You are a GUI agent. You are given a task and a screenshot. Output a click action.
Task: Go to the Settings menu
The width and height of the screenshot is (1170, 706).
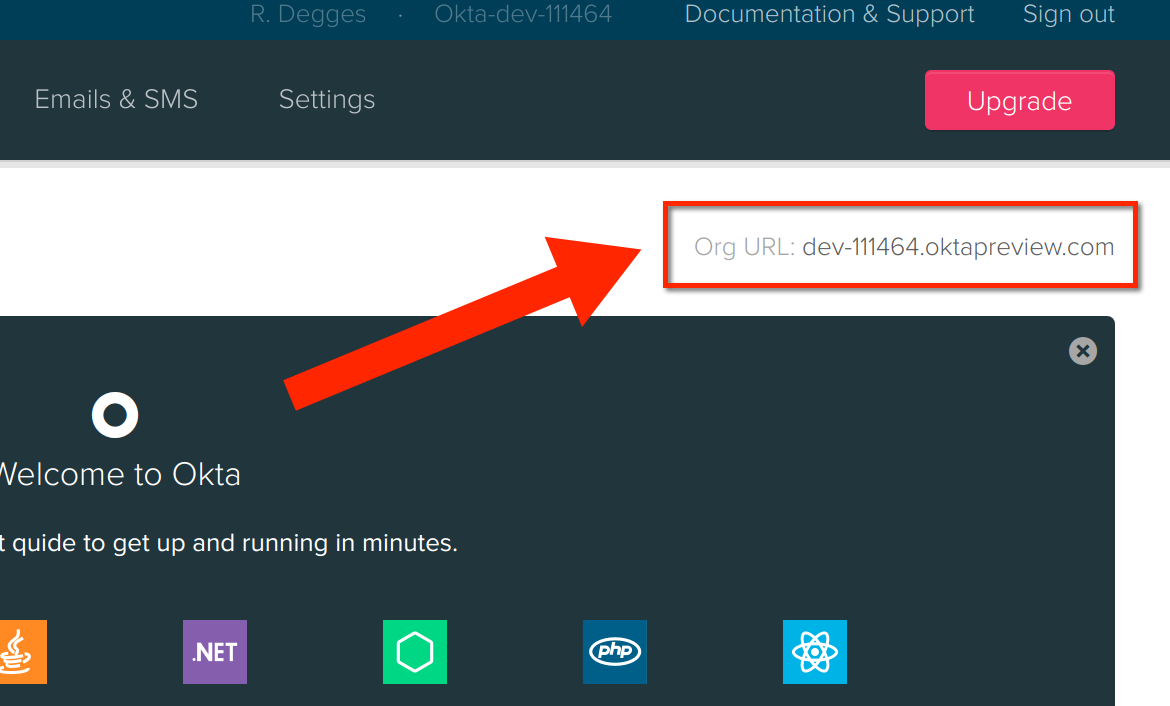click(x=327, y=100)
